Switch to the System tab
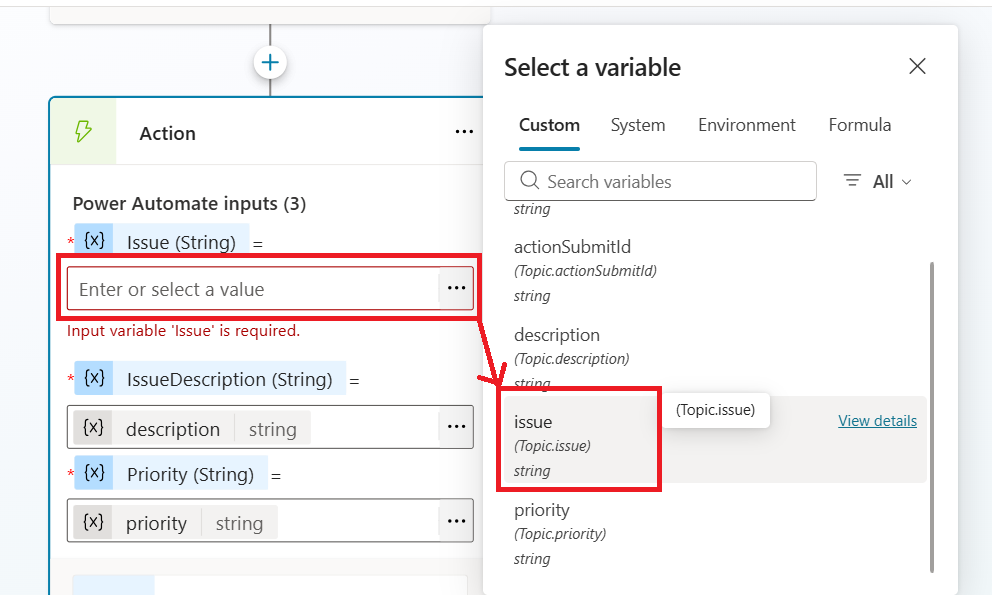This screenshot has width=992, height=595. point(638,125)
